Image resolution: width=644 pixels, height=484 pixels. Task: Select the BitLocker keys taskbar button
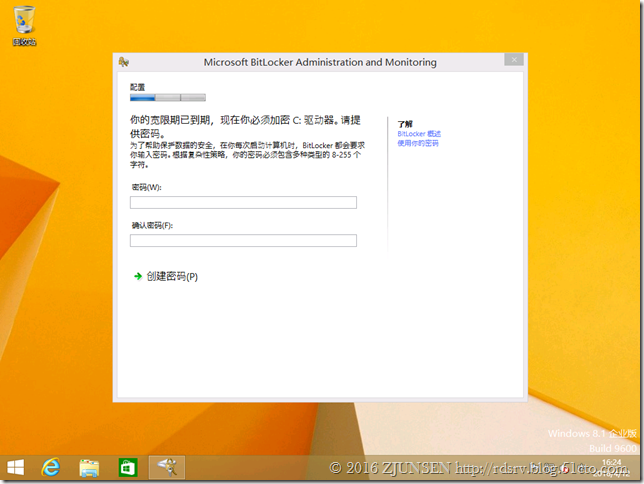click(x=167, y=467)
